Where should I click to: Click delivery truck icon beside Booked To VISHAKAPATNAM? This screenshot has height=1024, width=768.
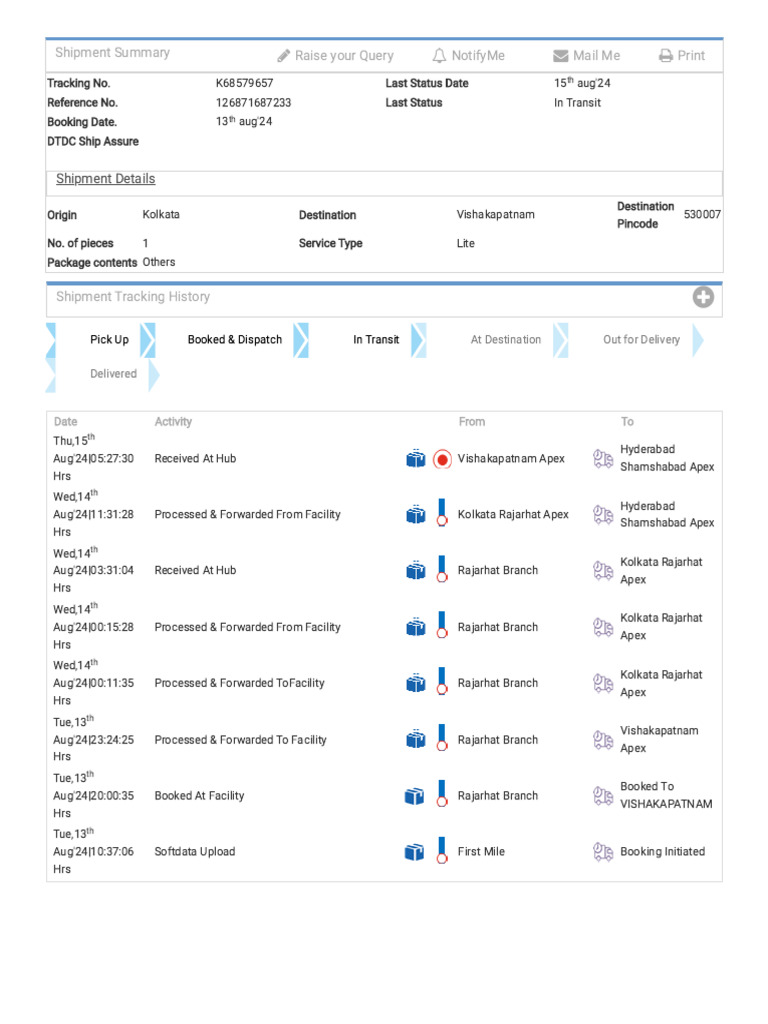pyautogui.click(x=602, y=796)
